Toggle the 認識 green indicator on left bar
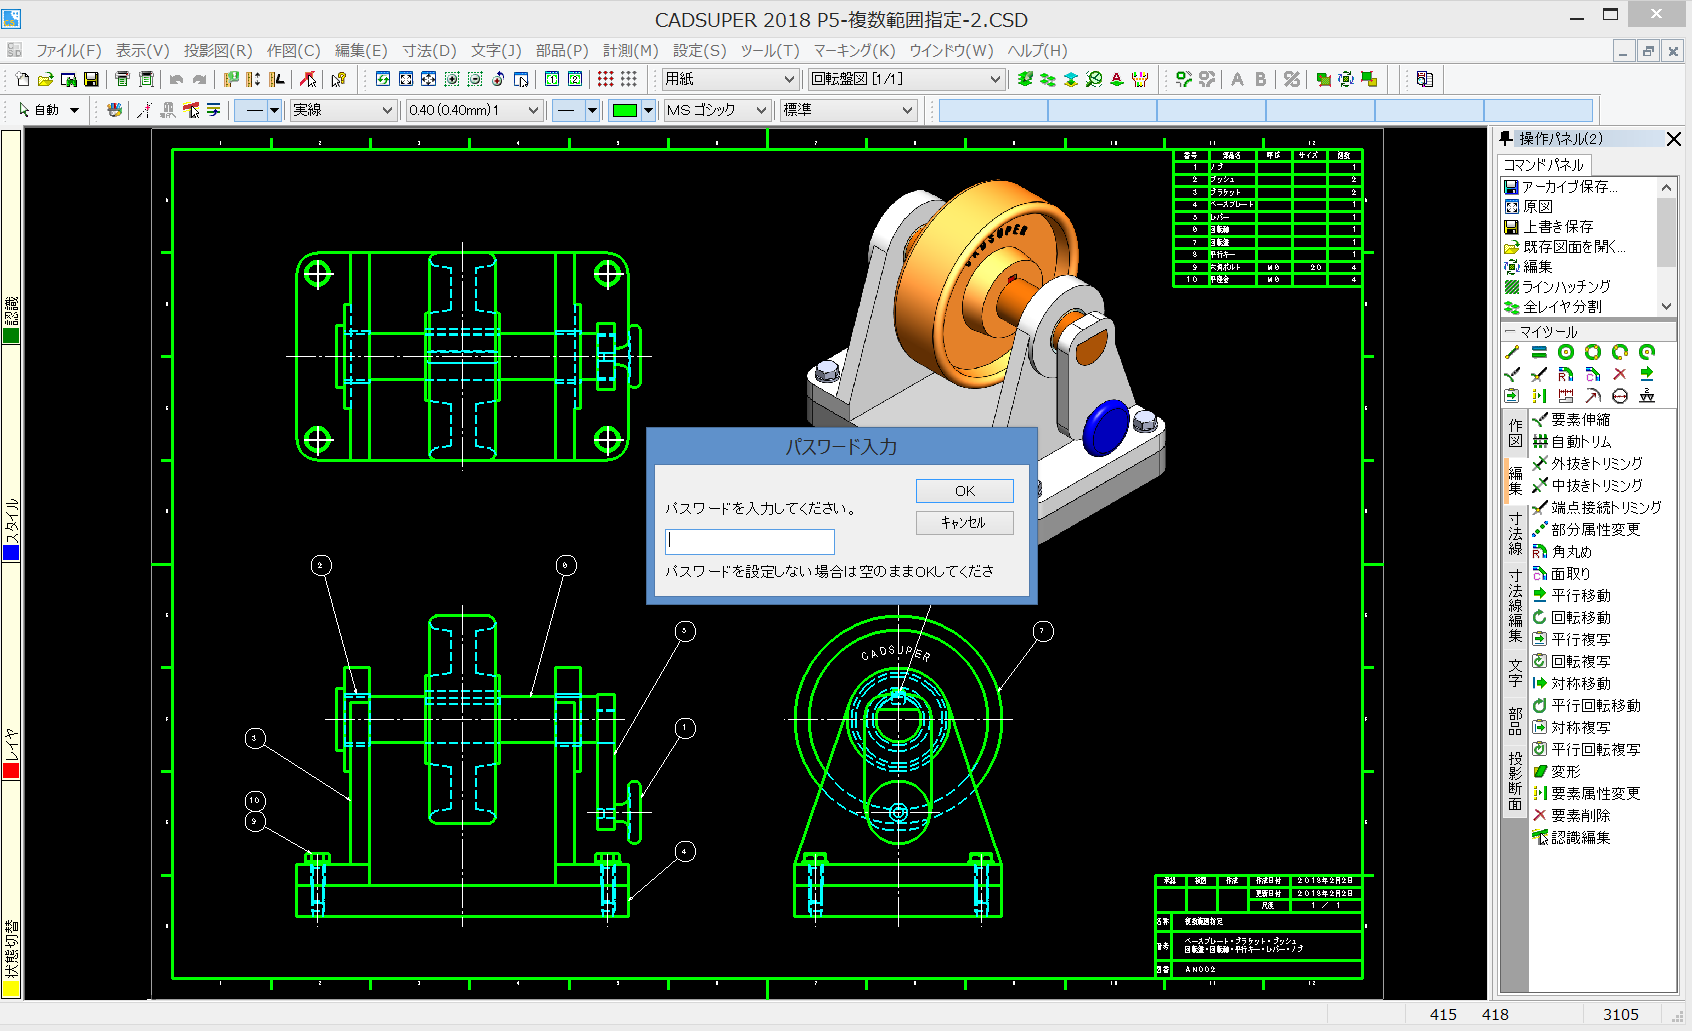This screenshot has width=1692, height=1031. click(11, 336)
